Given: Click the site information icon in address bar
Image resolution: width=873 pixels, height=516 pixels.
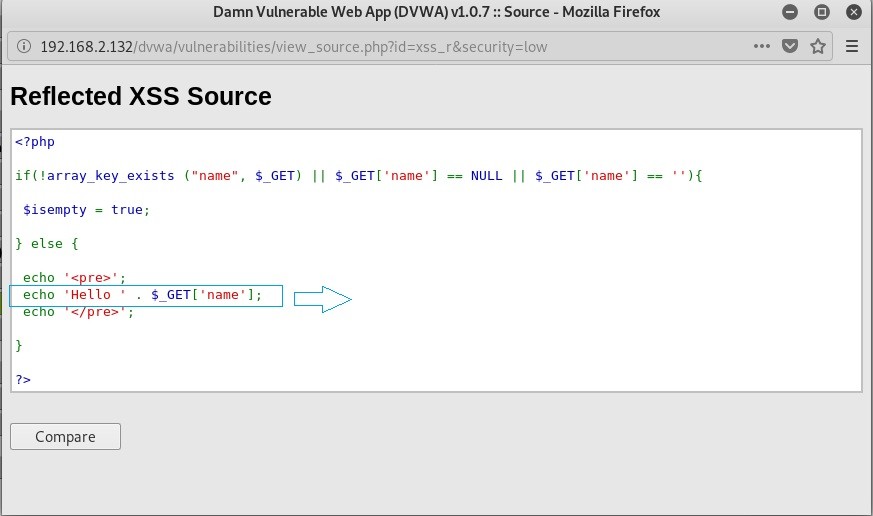Looking at the screenshot, I should (24, 47).
